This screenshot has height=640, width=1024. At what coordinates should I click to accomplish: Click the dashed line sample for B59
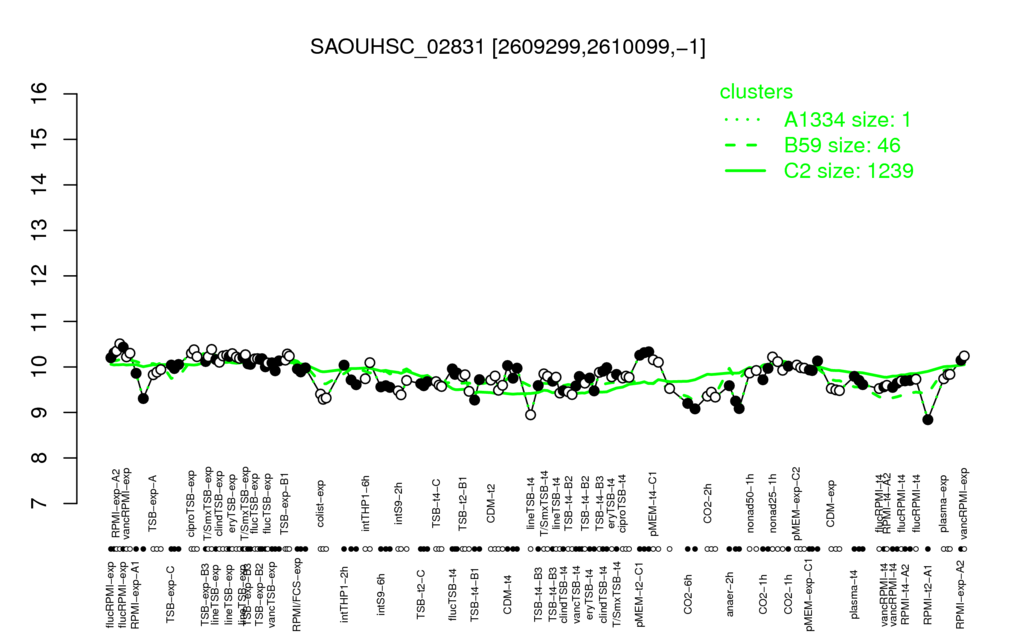coord(744,145)
